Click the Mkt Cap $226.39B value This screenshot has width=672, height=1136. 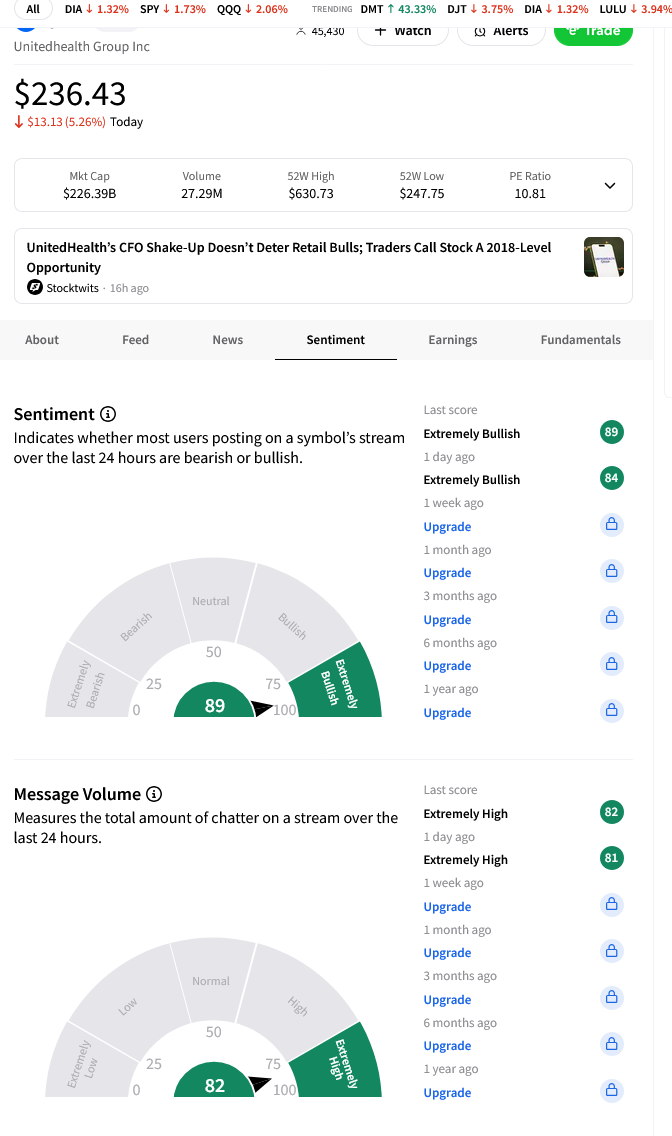tap(89, 193)
